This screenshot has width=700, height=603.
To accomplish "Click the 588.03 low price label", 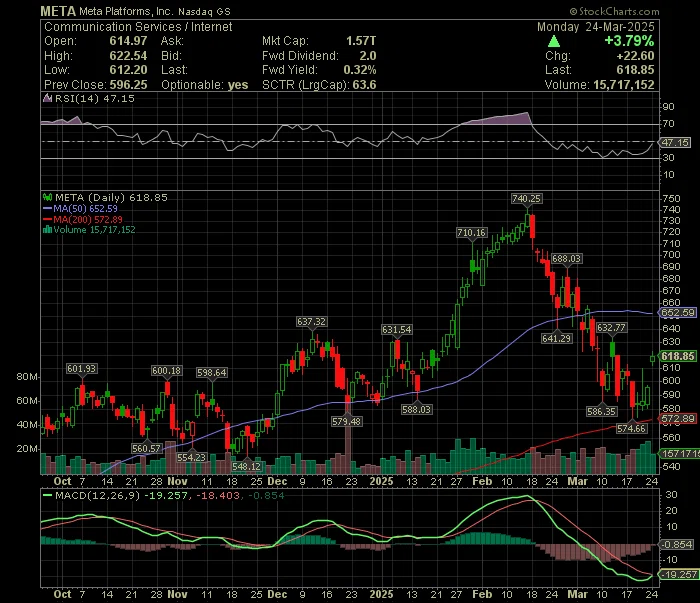I will [417, 409].
